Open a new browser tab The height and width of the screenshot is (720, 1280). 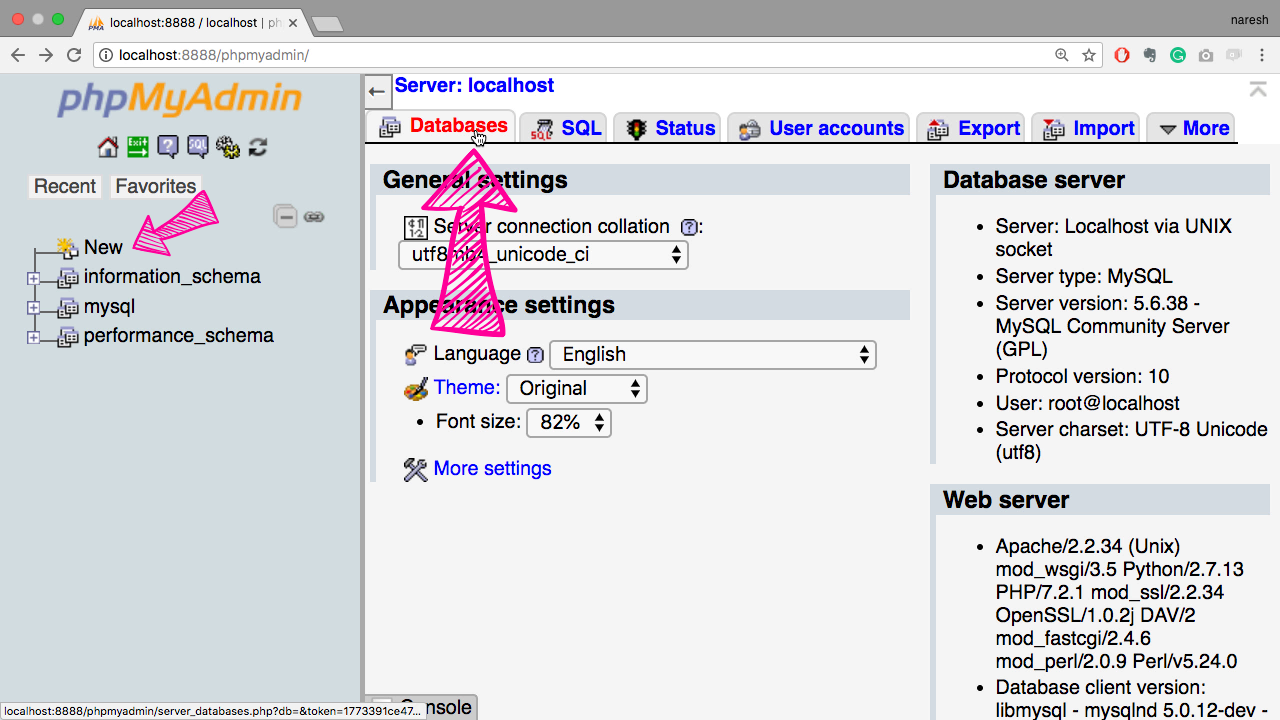click(327, 23)
